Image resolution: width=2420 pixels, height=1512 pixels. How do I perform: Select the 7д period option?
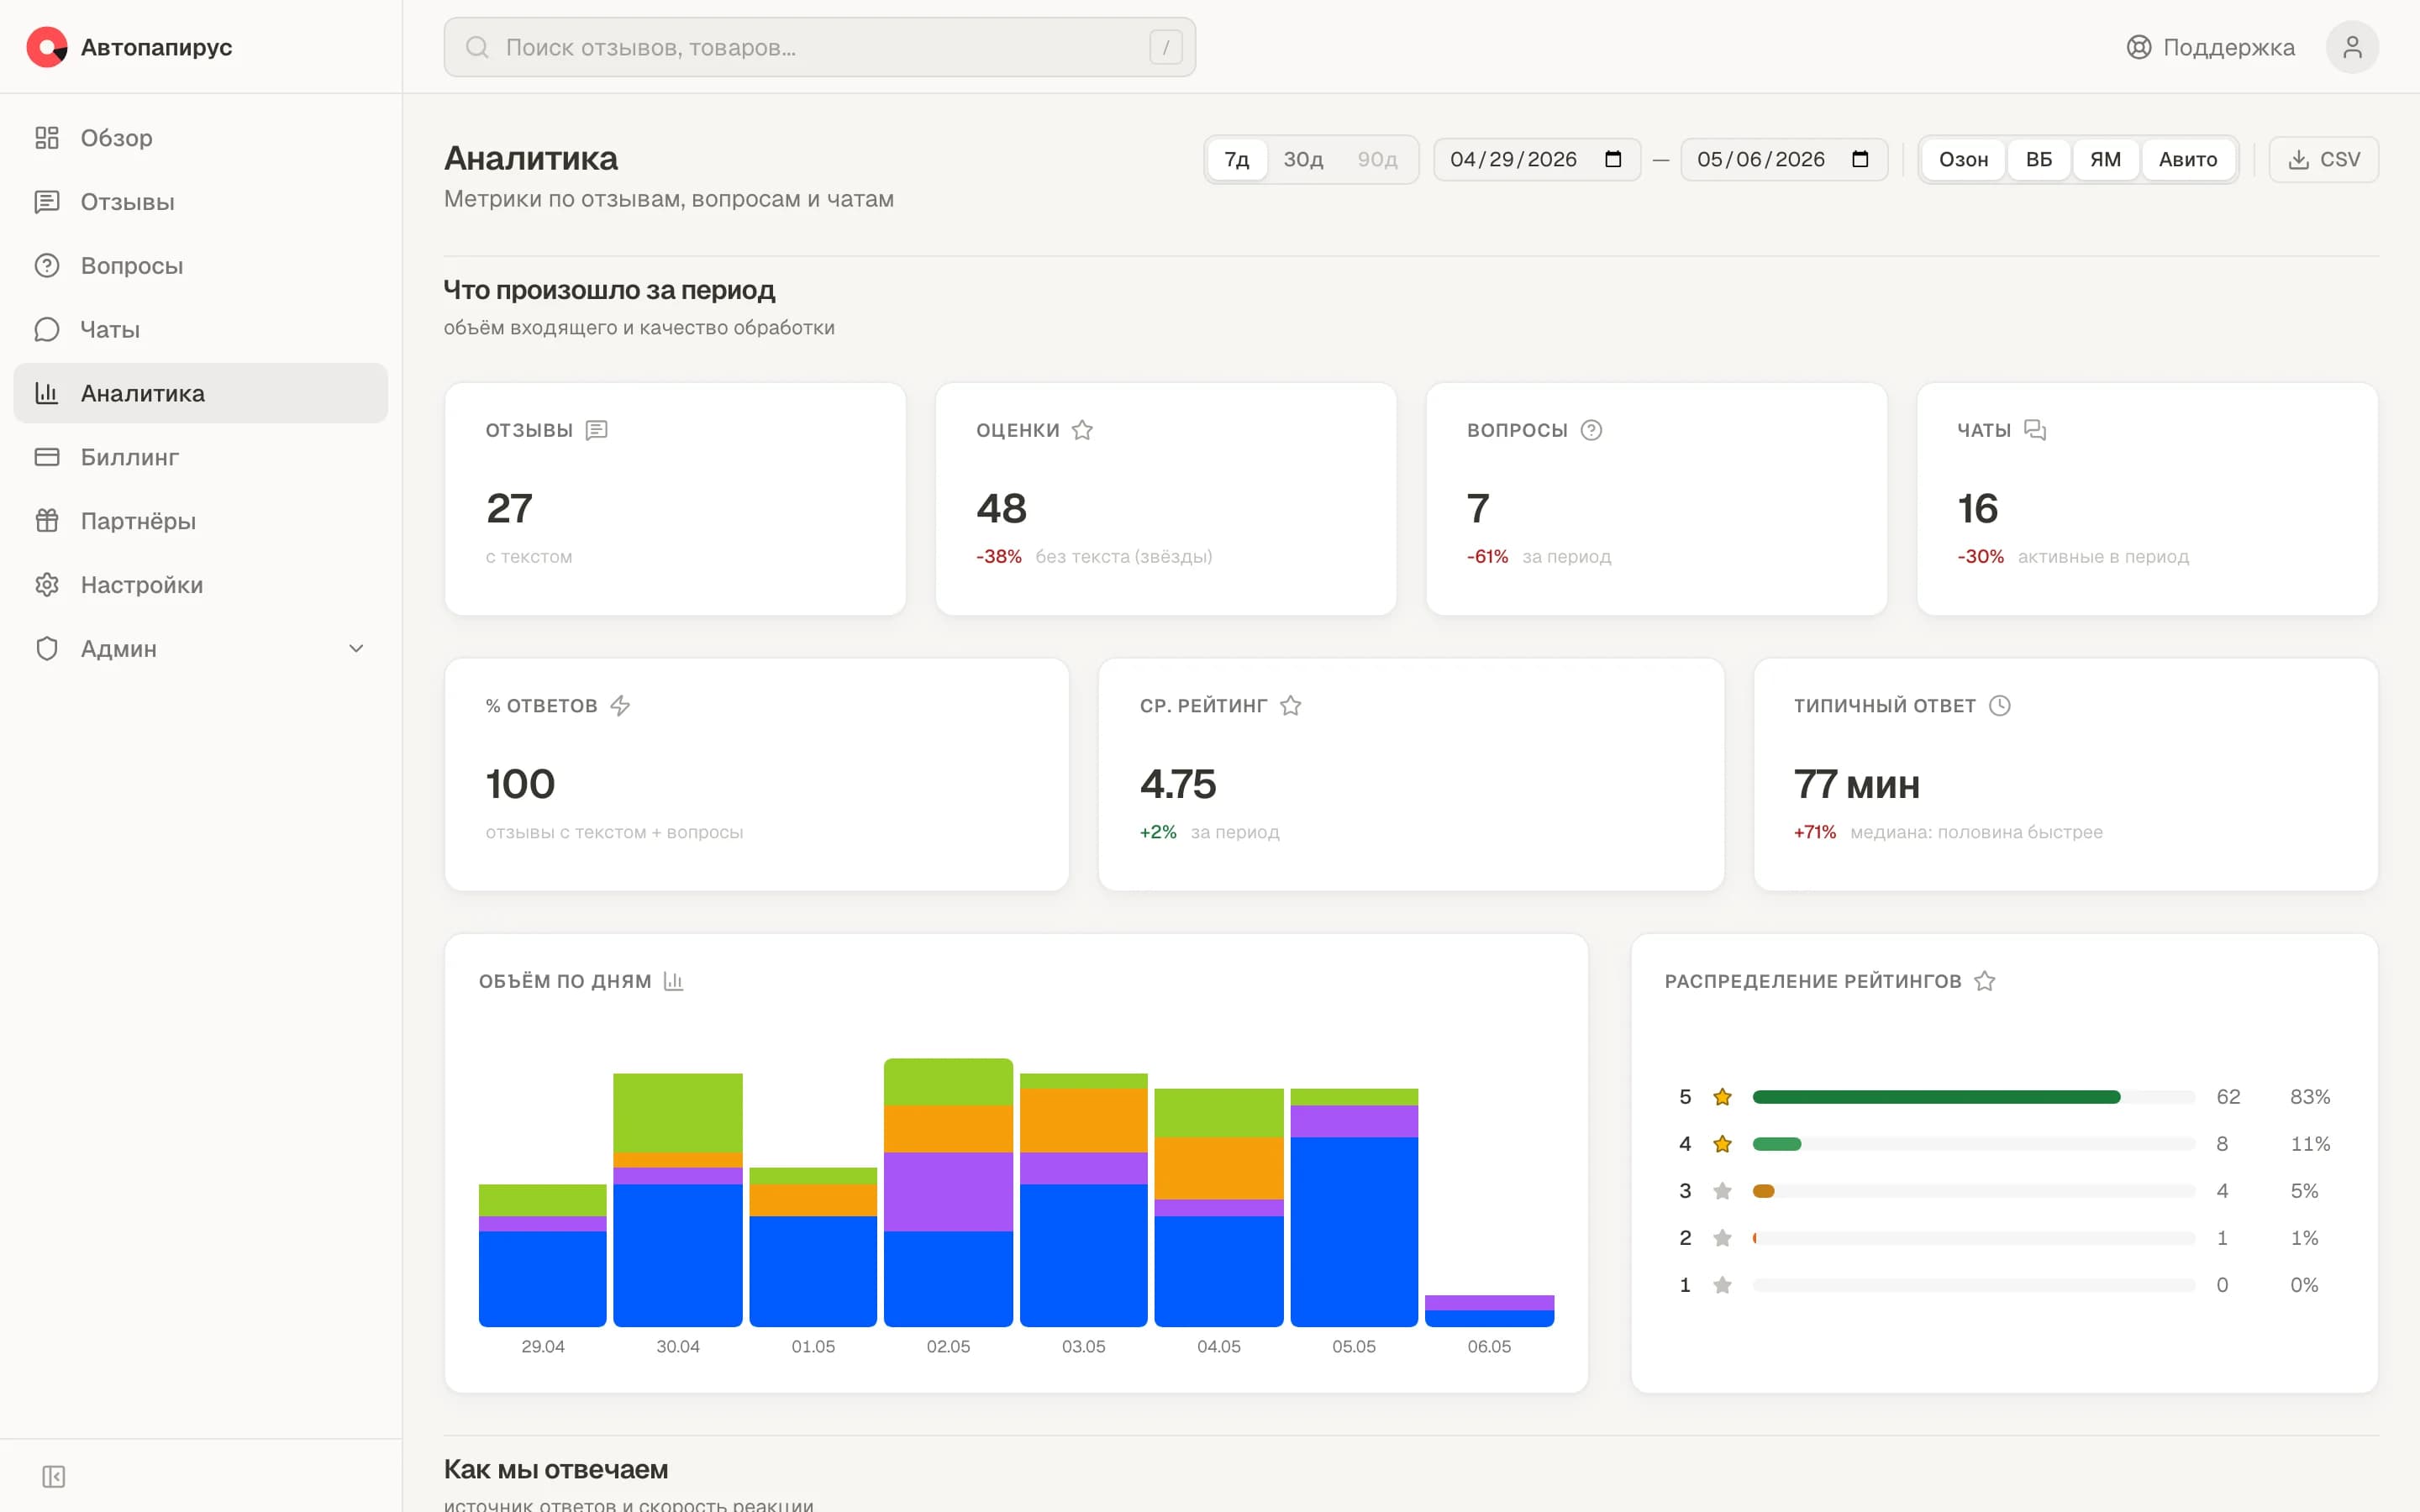[x=1237, y=160]
